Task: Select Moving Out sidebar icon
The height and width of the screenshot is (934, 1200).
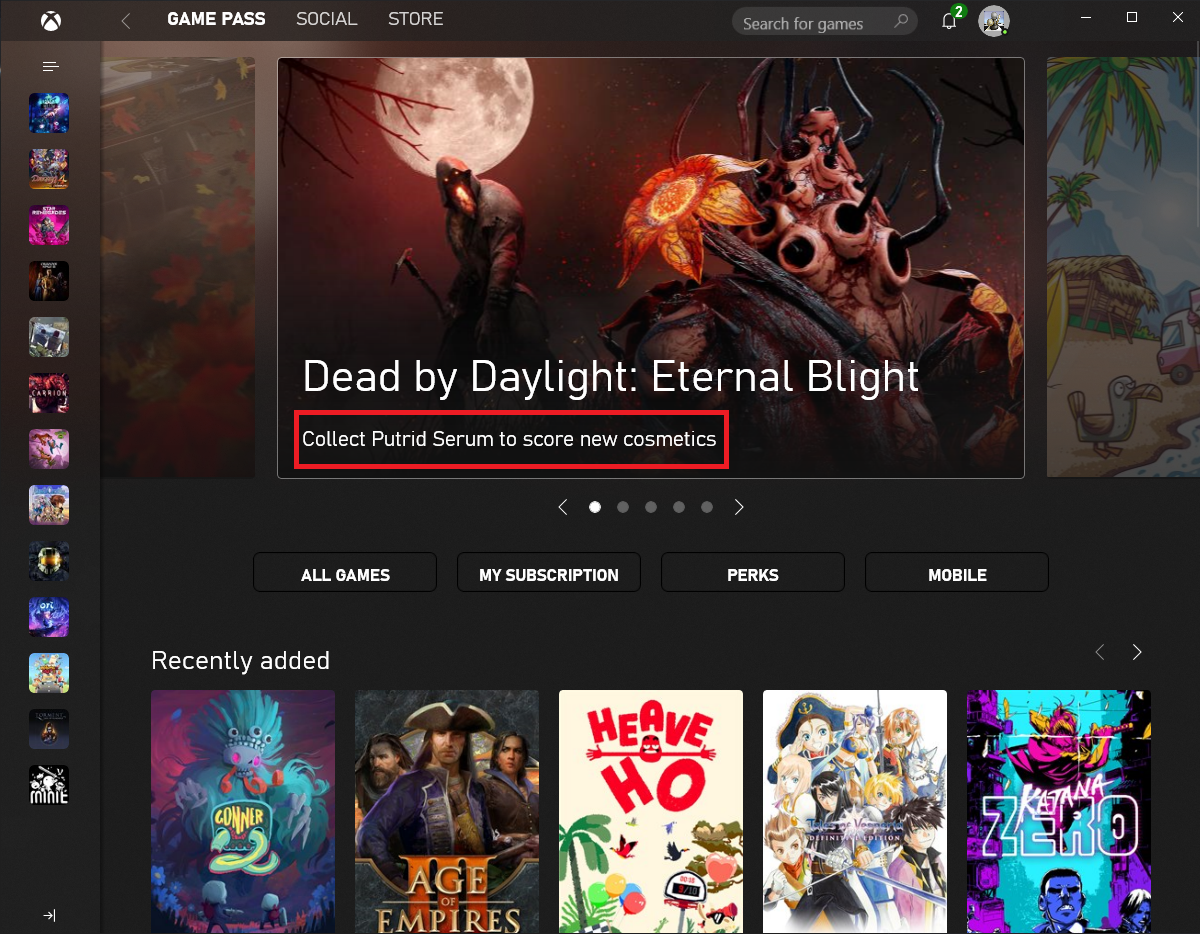Action: pos(49,674)
